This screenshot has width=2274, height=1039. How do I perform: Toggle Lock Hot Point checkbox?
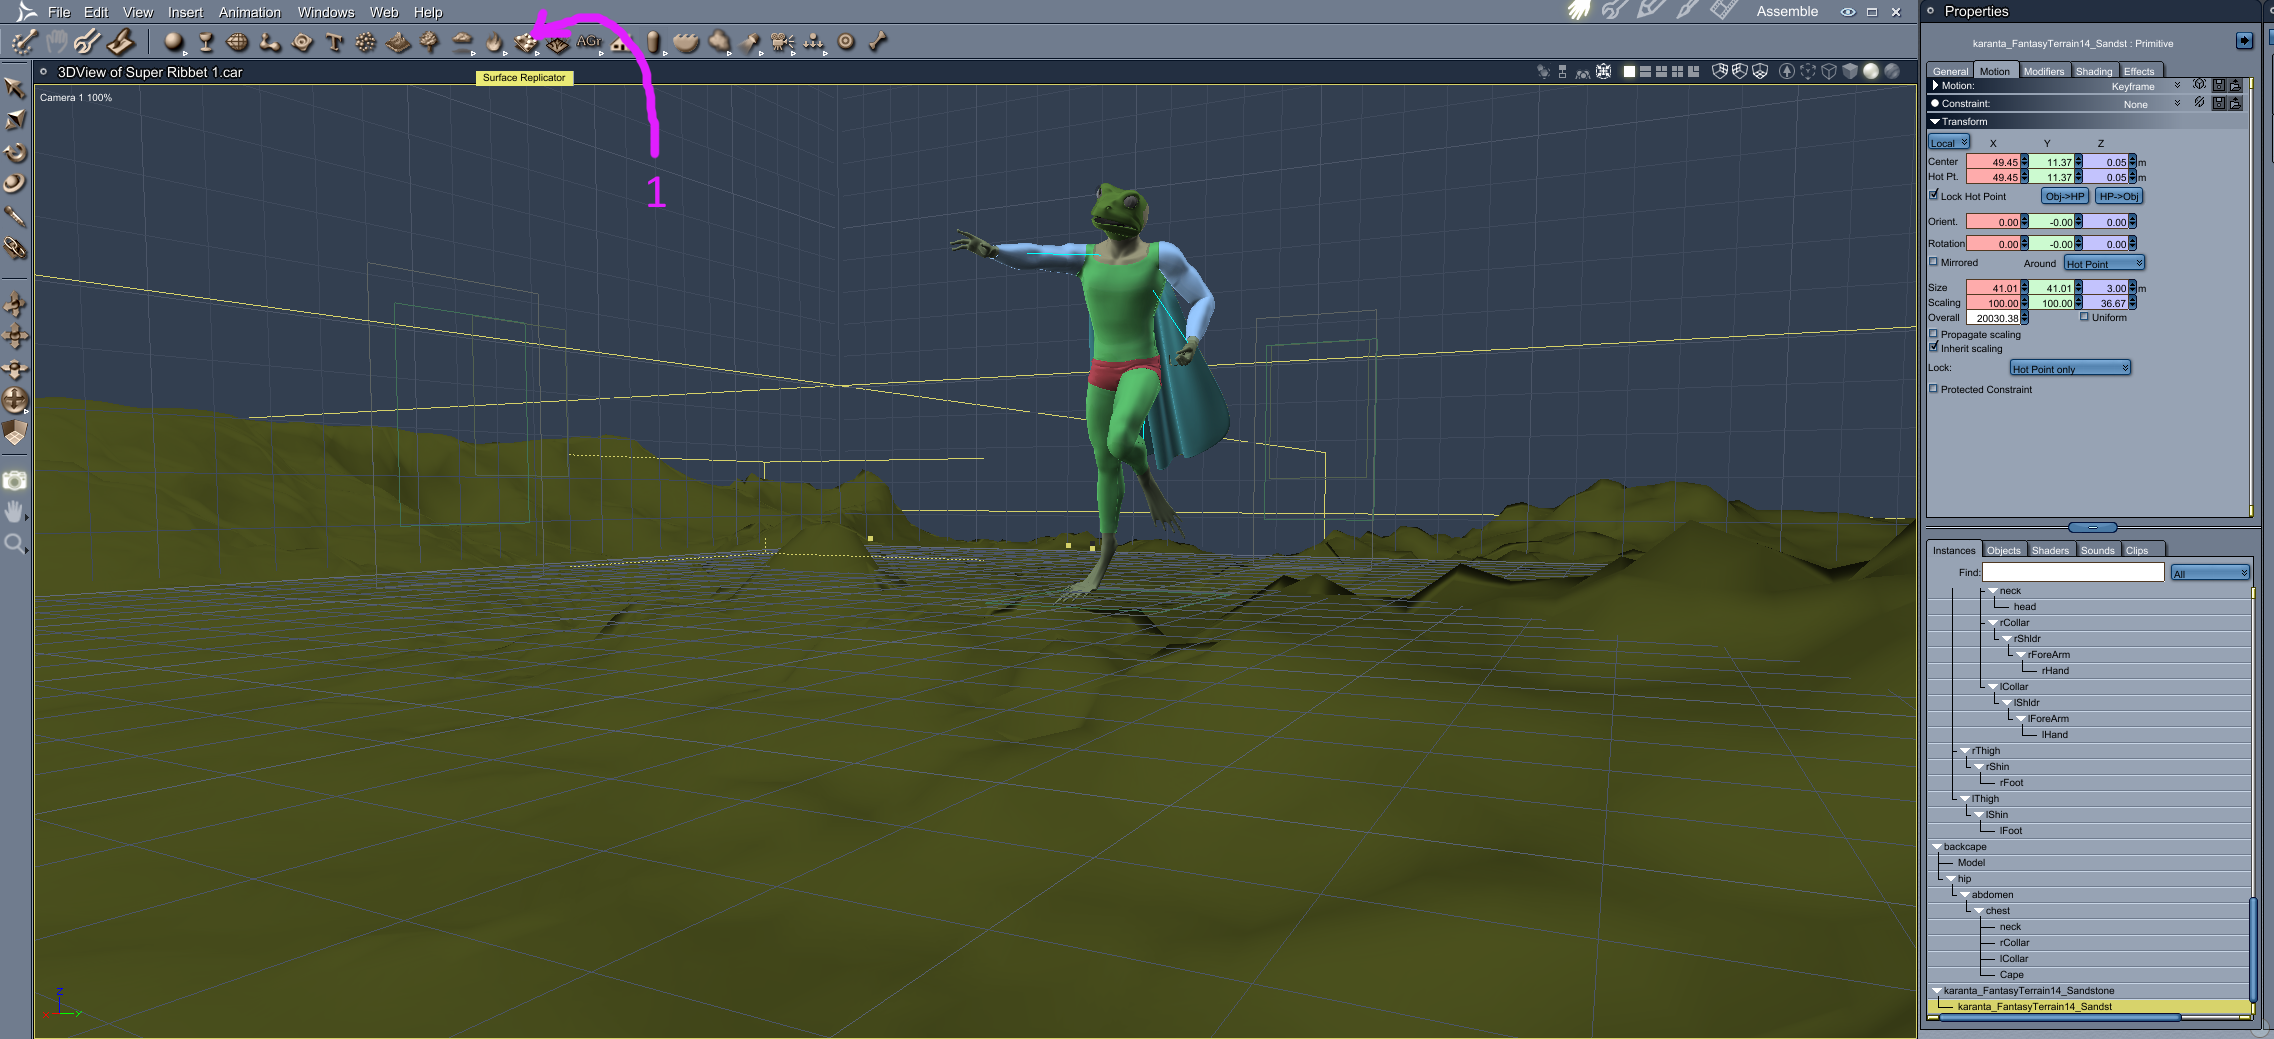(1934, 195)
